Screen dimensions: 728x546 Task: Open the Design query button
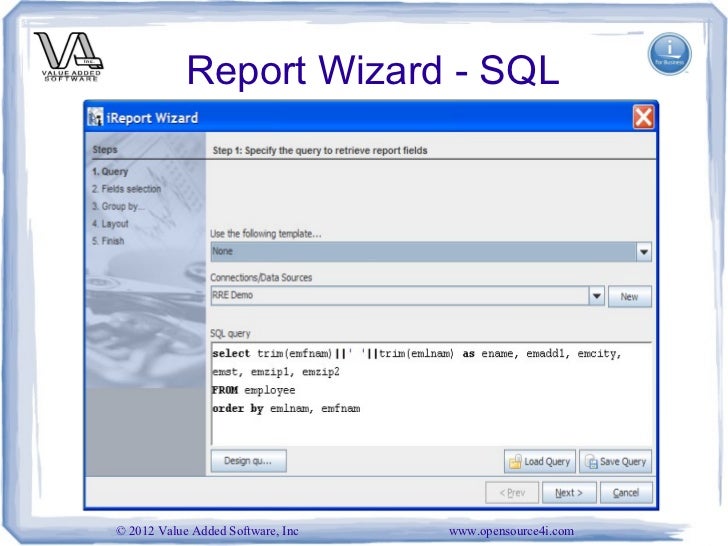[248, 461]
